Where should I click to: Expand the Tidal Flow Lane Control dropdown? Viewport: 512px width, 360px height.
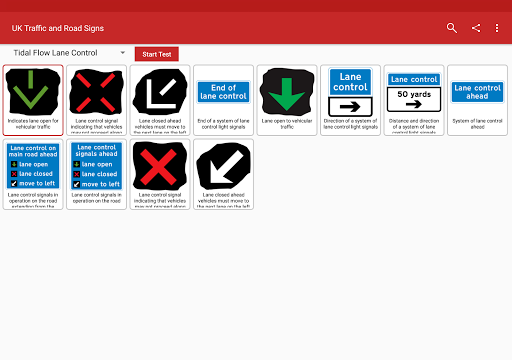[68, 53]
